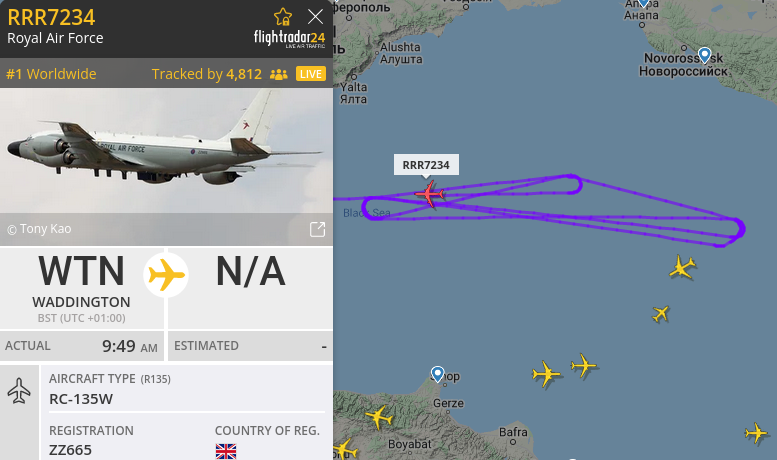Open the aircraft photo in external link
Viewport: 777px width, 460px height.
tap(318, 229)
